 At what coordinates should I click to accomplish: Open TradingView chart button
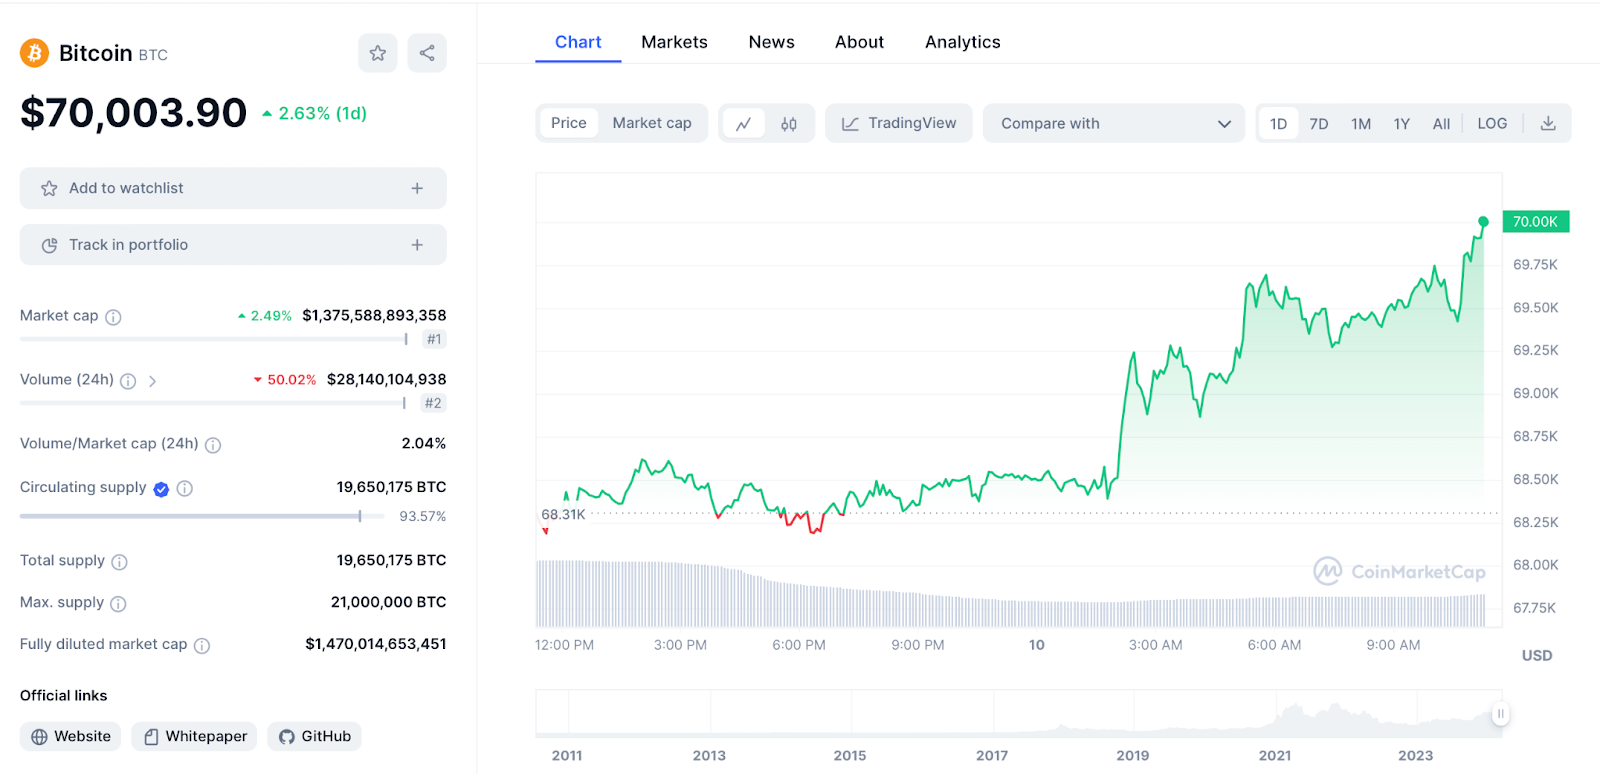pos(899,123)
